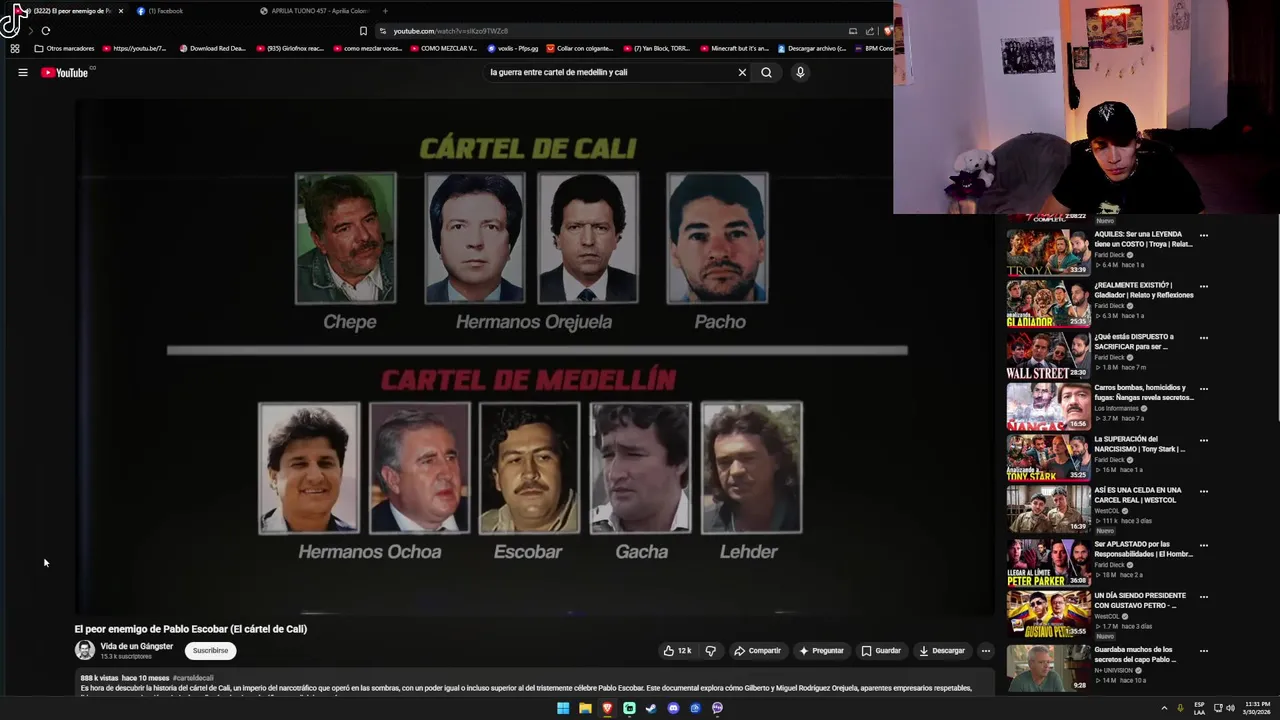
Task: Dislike the video
Action: pos(710,651)
